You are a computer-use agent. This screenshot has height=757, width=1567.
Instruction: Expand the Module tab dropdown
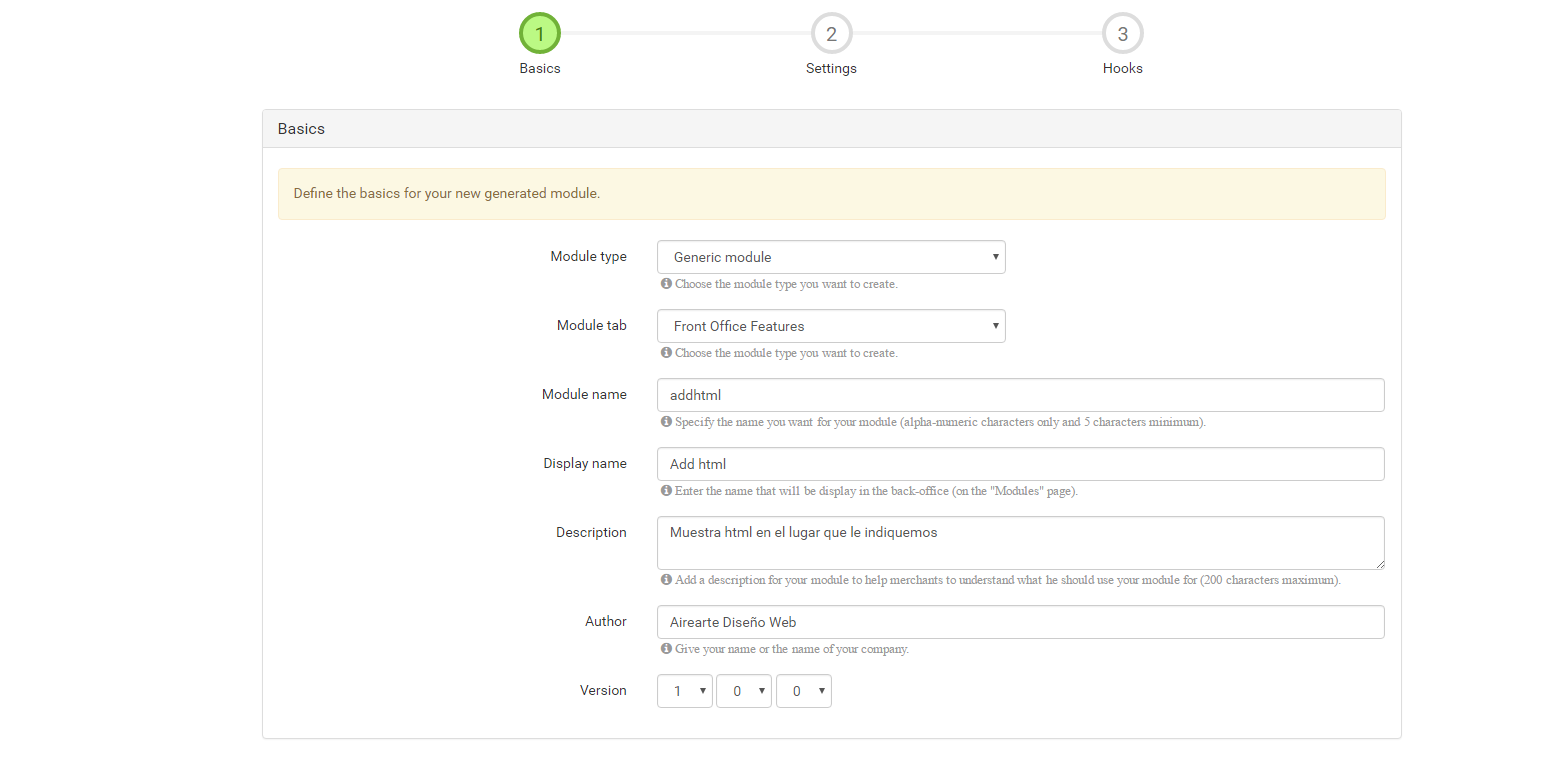pyautogui.click(x=830, y=326)
